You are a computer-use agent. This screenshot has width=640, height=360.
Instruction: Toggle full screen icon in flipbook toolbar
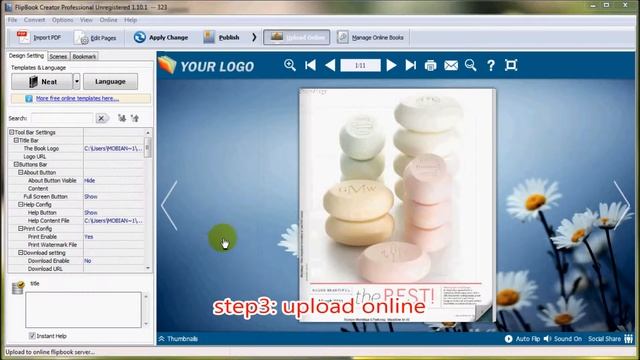pyautogui.click(x=511, y=65)
